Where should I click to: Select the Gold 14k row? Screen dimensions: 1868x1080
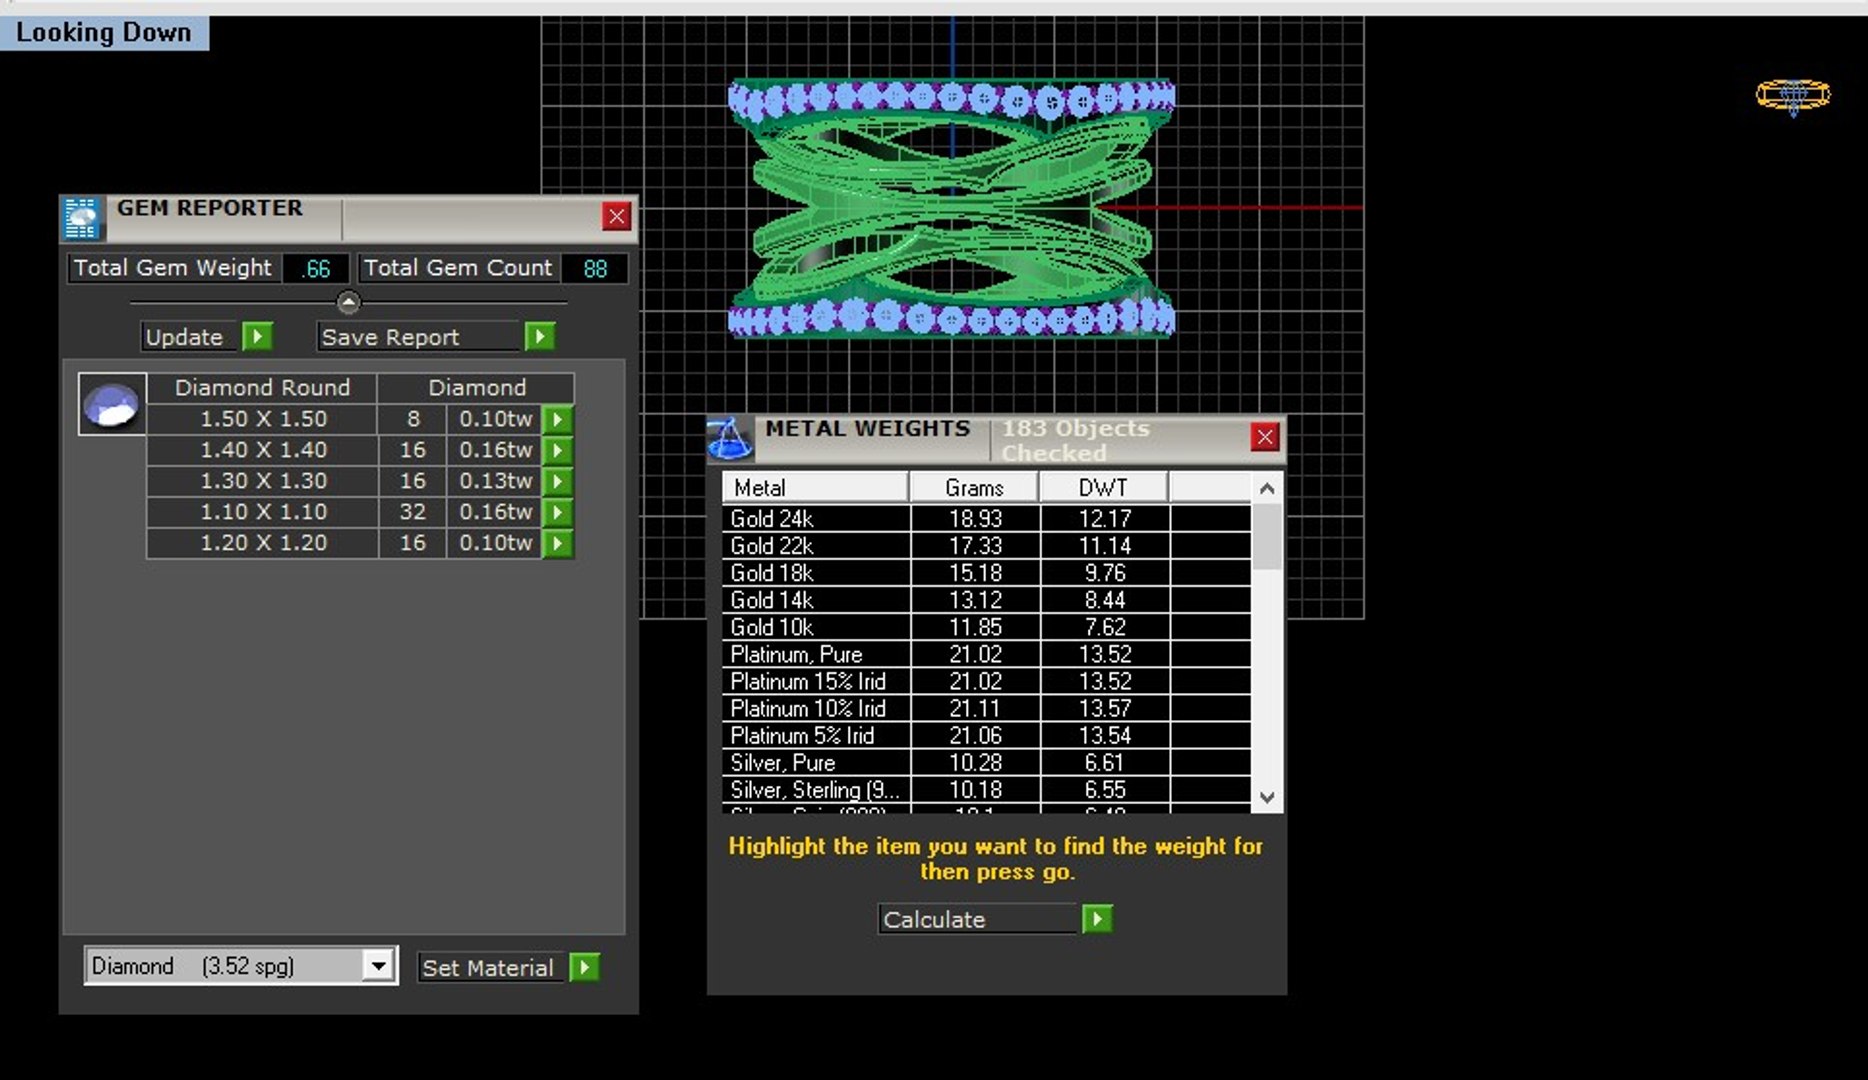pos(985,600)
